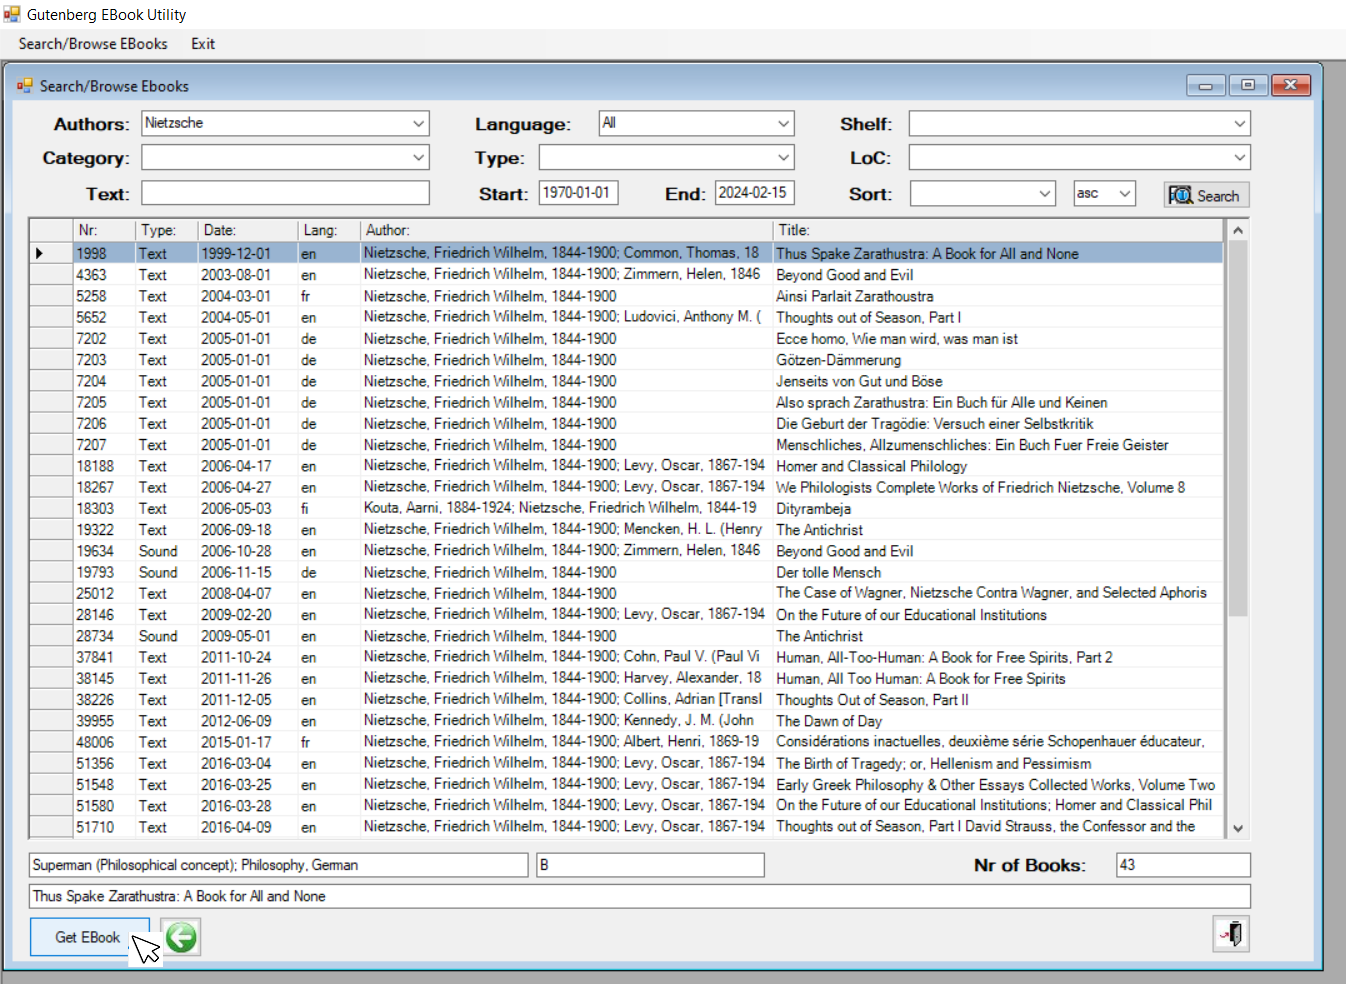The image size is (1346, 984).
Task: Select the Ecce homo title cell
Action: 999,339
